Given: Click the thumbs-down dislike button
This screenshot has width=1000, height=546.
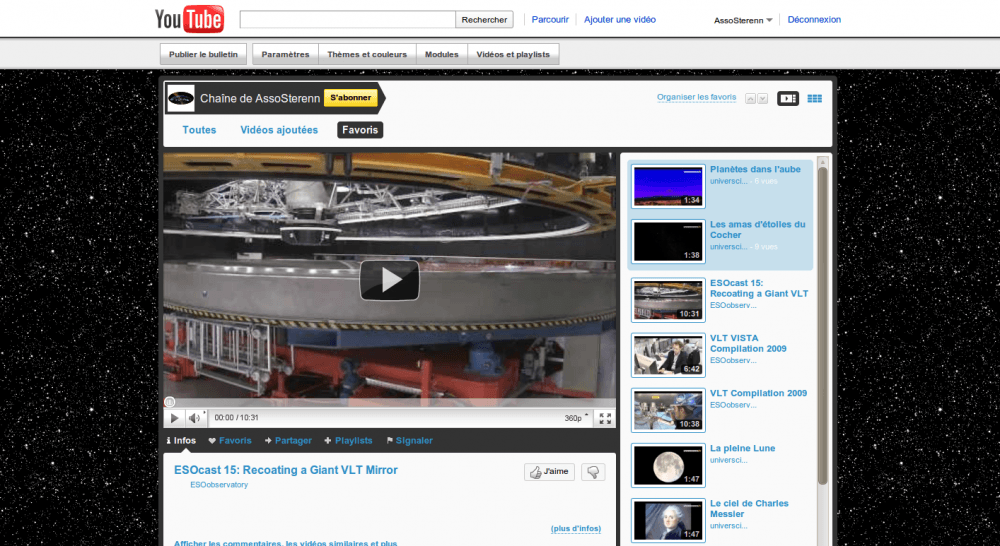Looking at the screenshot, I should coord(594,472).
